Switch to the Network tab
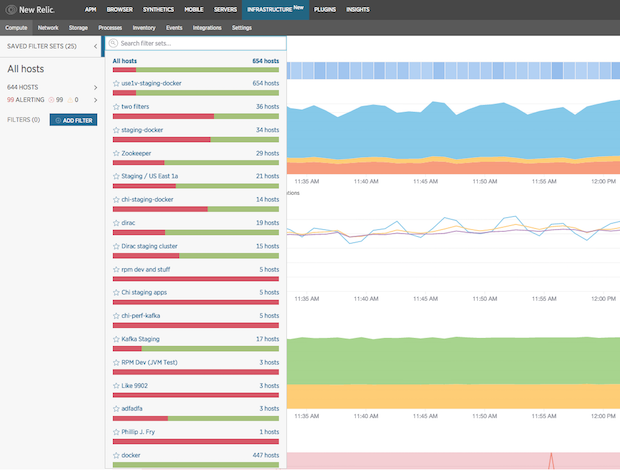Image resolution: width=620 pixels, height=470 pixels. click(x=48, y=28)
